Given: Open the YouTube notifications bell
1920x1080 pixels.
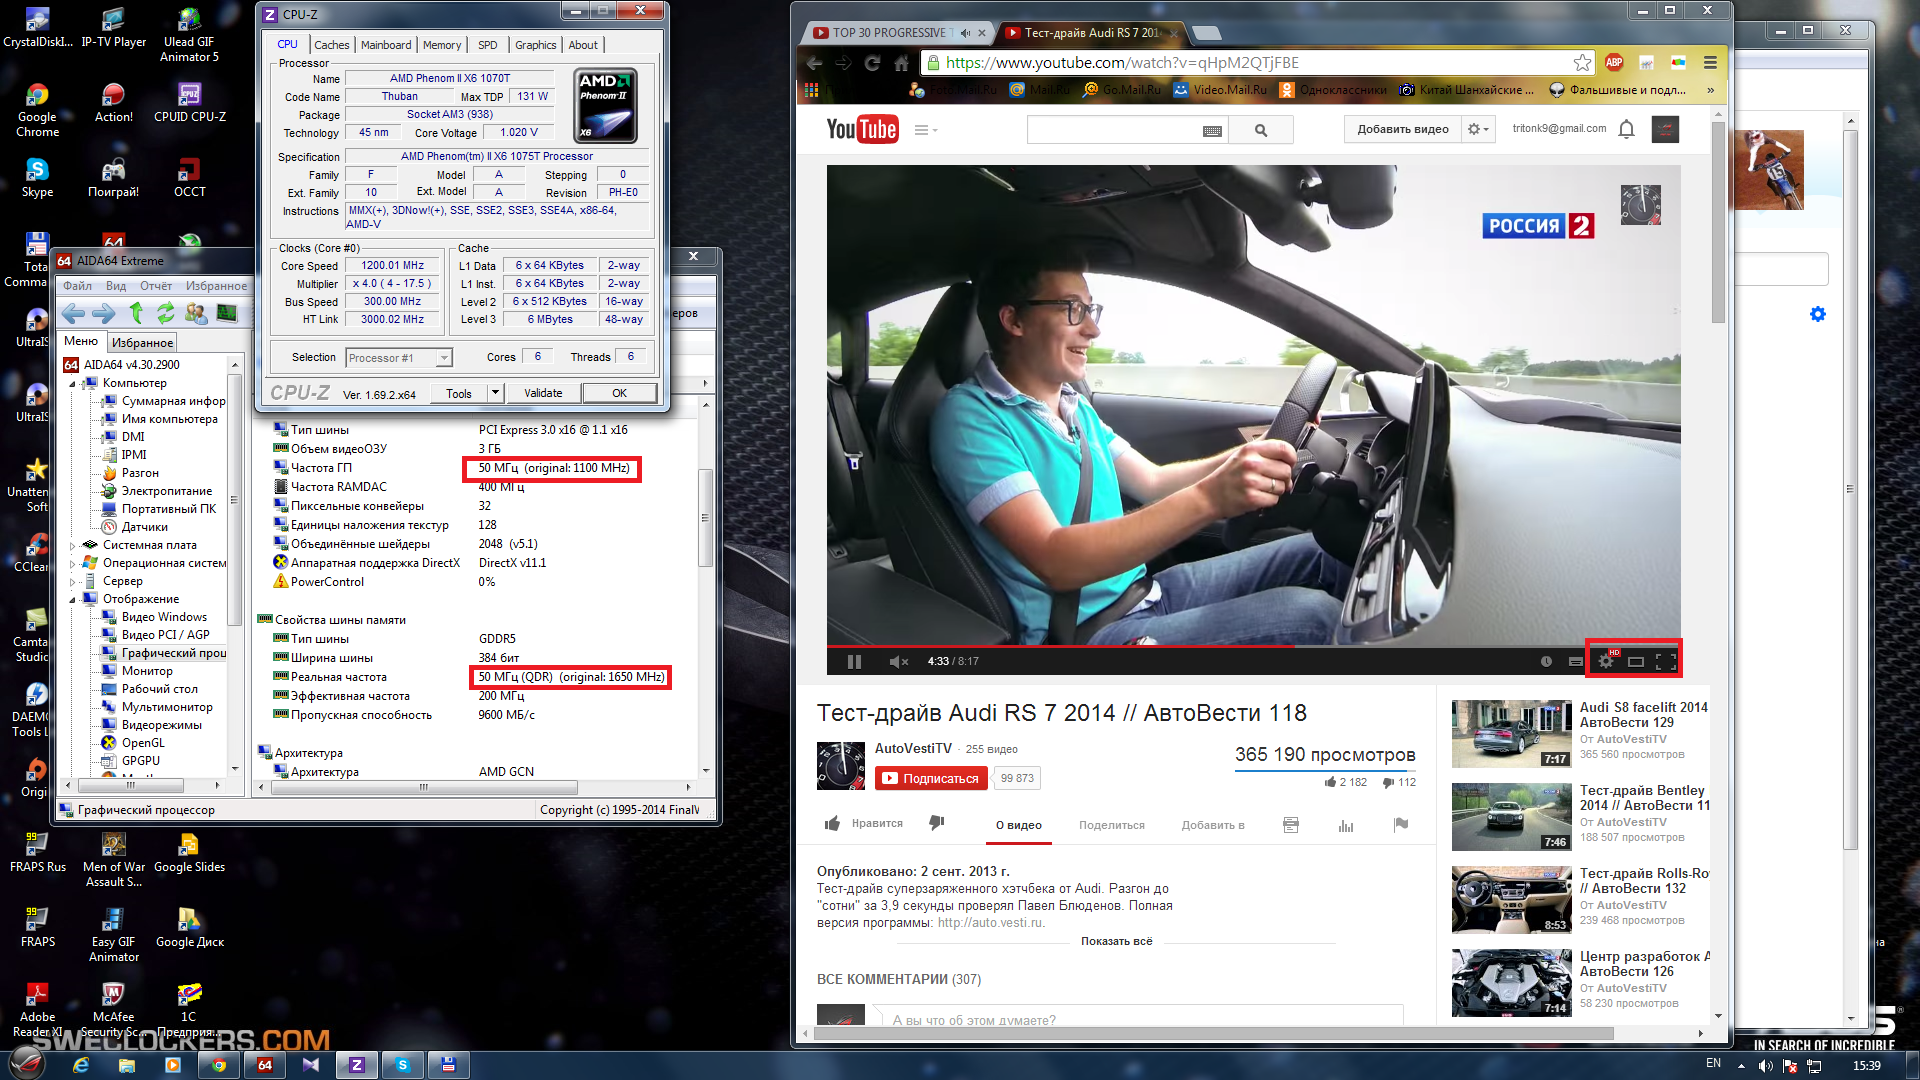Looking at the screenshot, I should [1627, 129].
